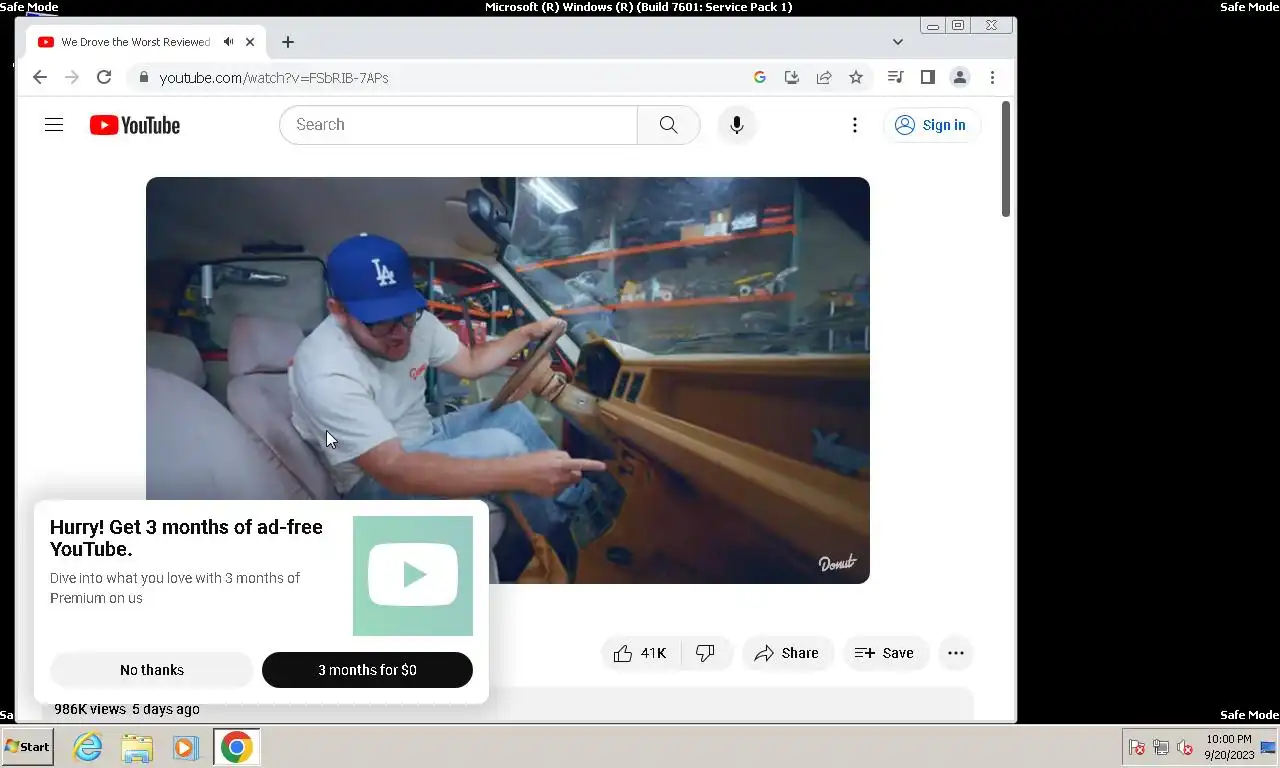Image resolution: width=1280 pixels, height=768 pixels.
Task: Expand tab search dropdown chevron
Action: click(897, 42)
